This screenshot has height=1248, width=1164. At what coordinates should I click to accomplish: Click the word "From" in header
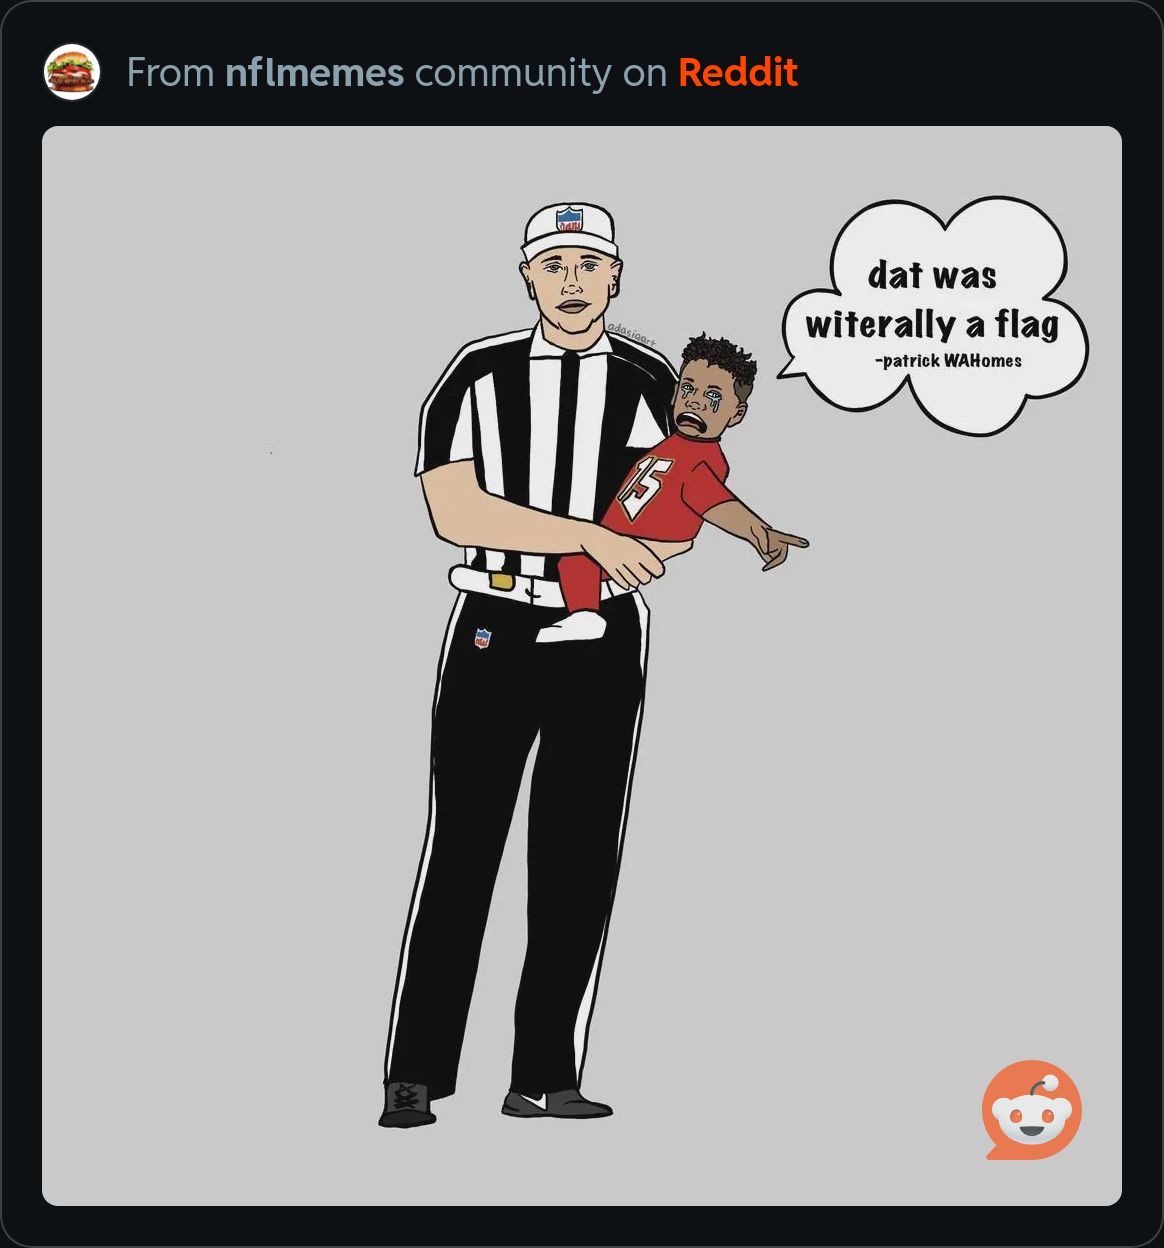click(x=171, y=72)
